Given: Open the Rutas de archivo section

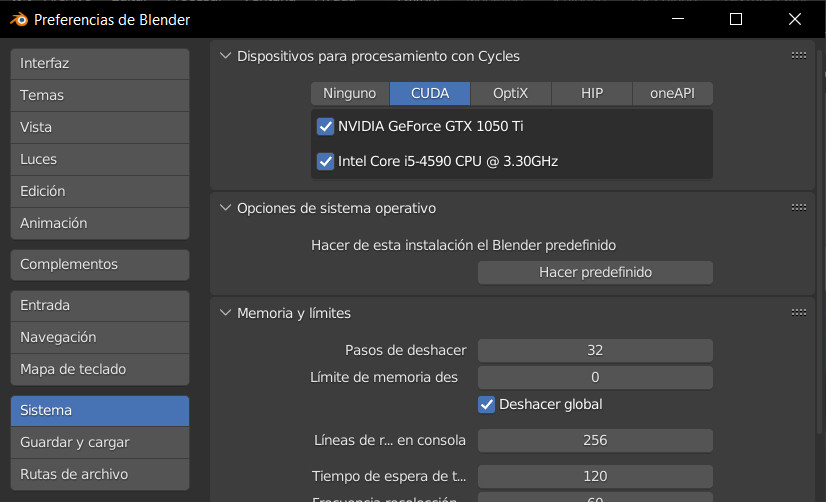Looking at the screenshot, I should [x=100, y=475].
